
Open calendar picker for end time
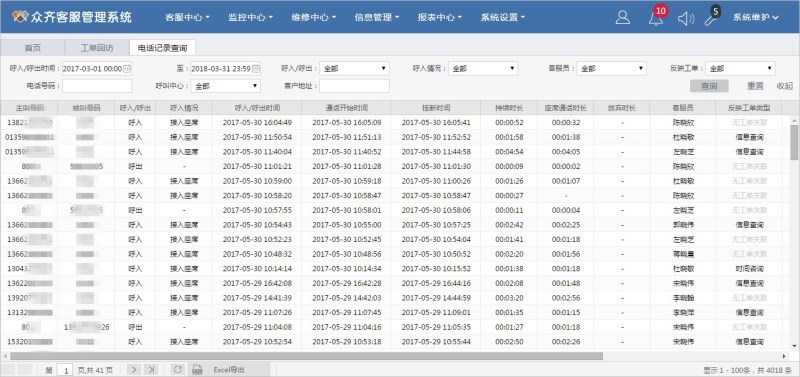tap(256, 68)
